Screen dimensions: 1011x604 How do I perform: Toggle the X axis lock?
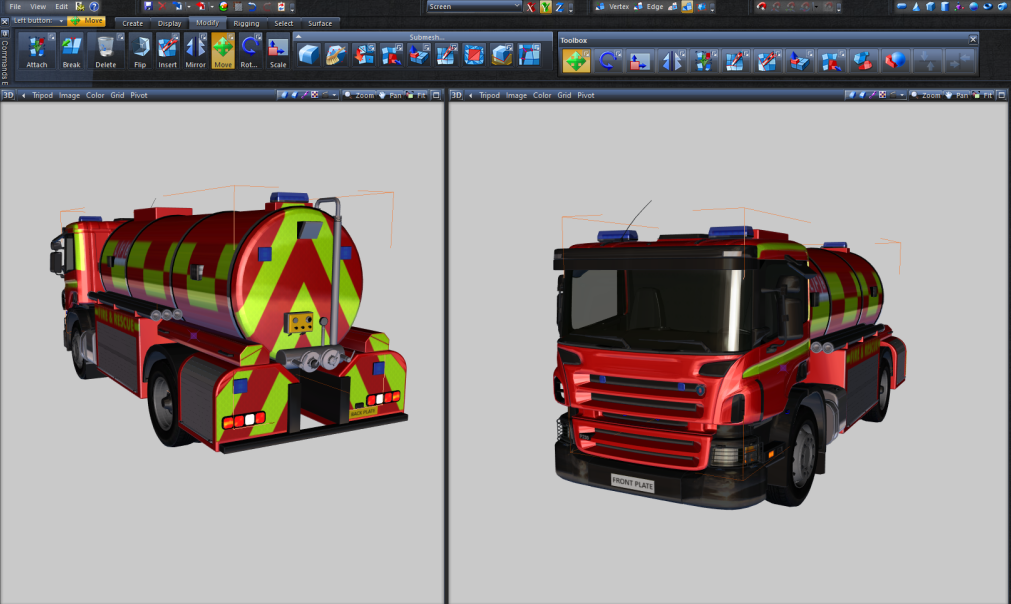click(531, 7)
